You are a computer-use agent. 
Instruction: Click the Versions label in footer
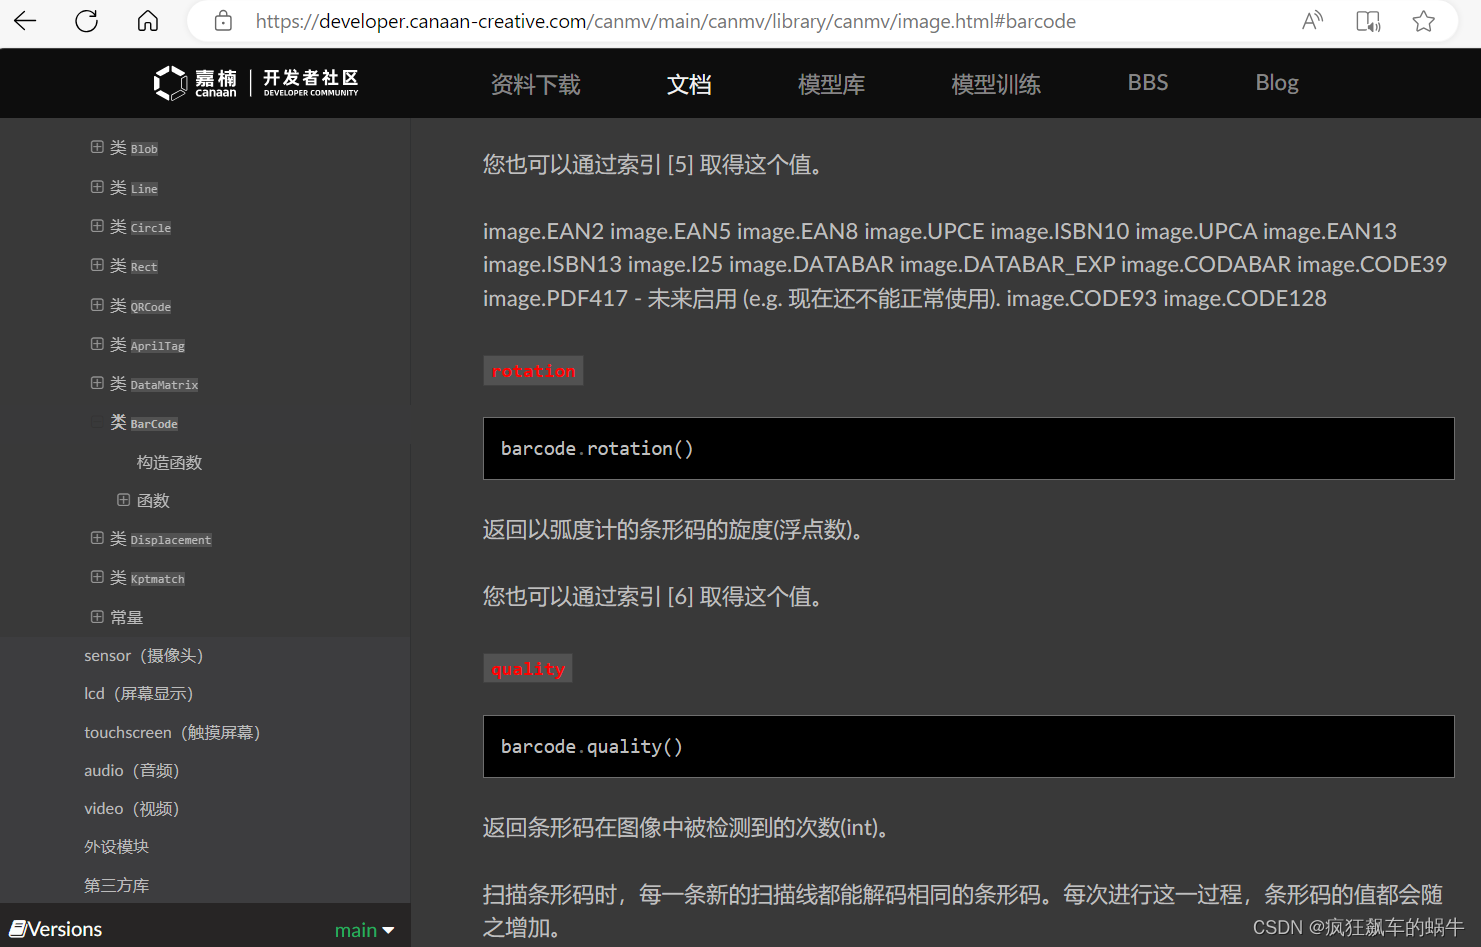coord(65,929)
